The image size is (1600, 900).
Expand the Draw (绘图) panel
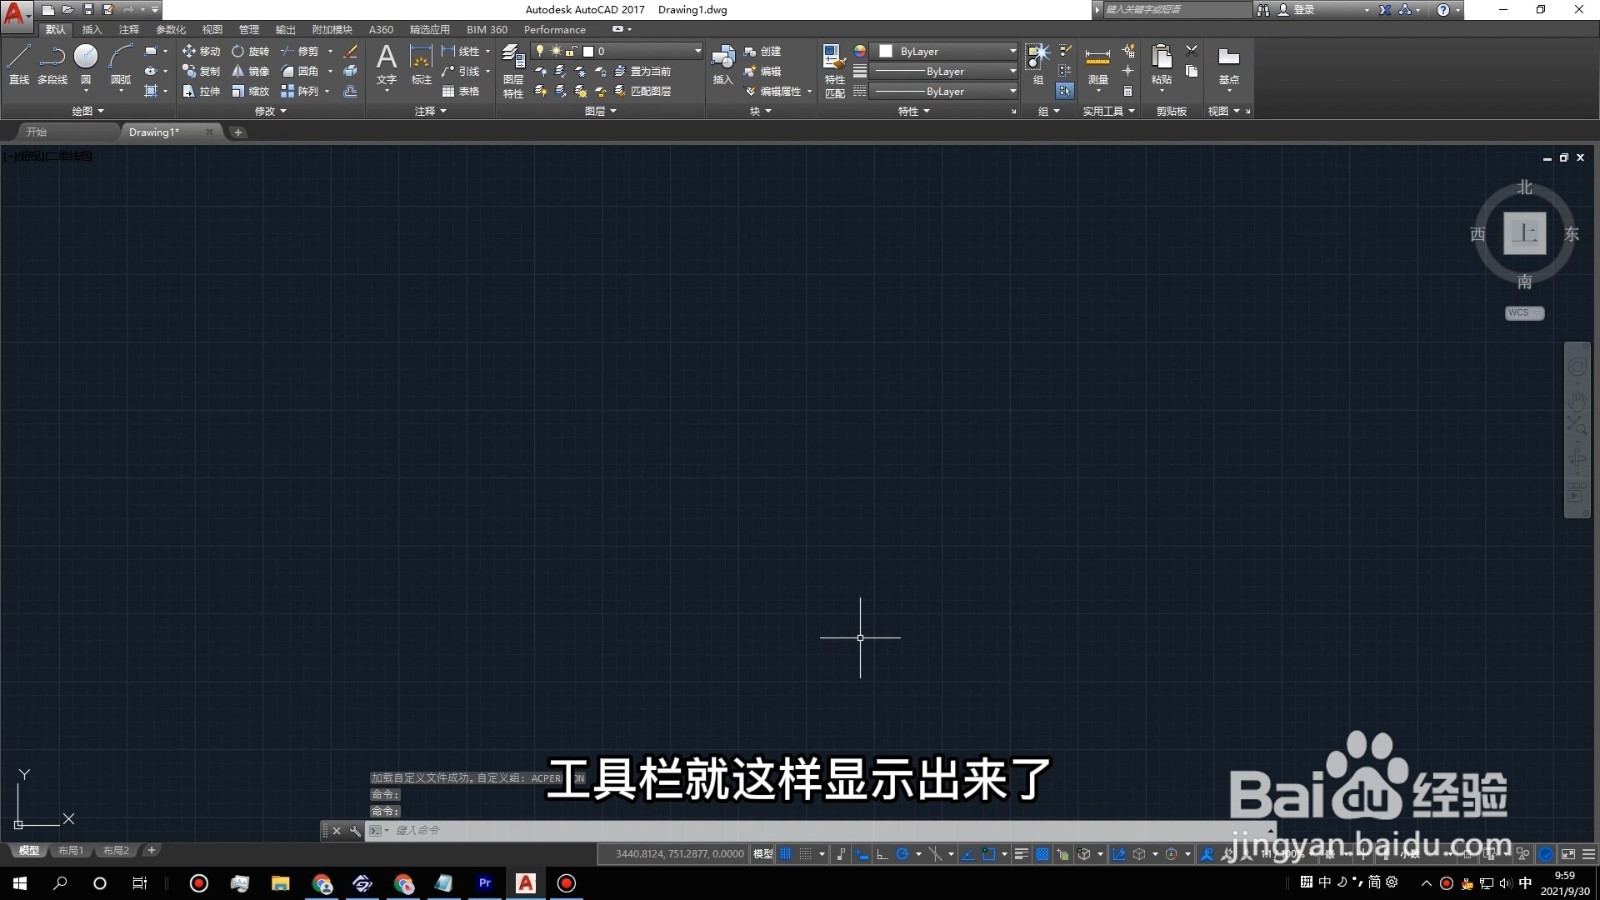coord(88,111)
